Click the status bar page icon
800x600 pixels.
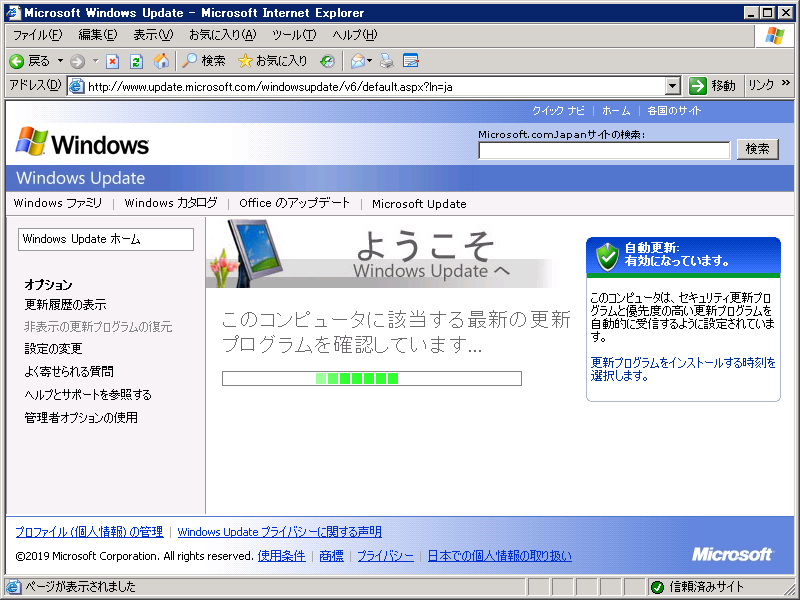pos(13,587)
